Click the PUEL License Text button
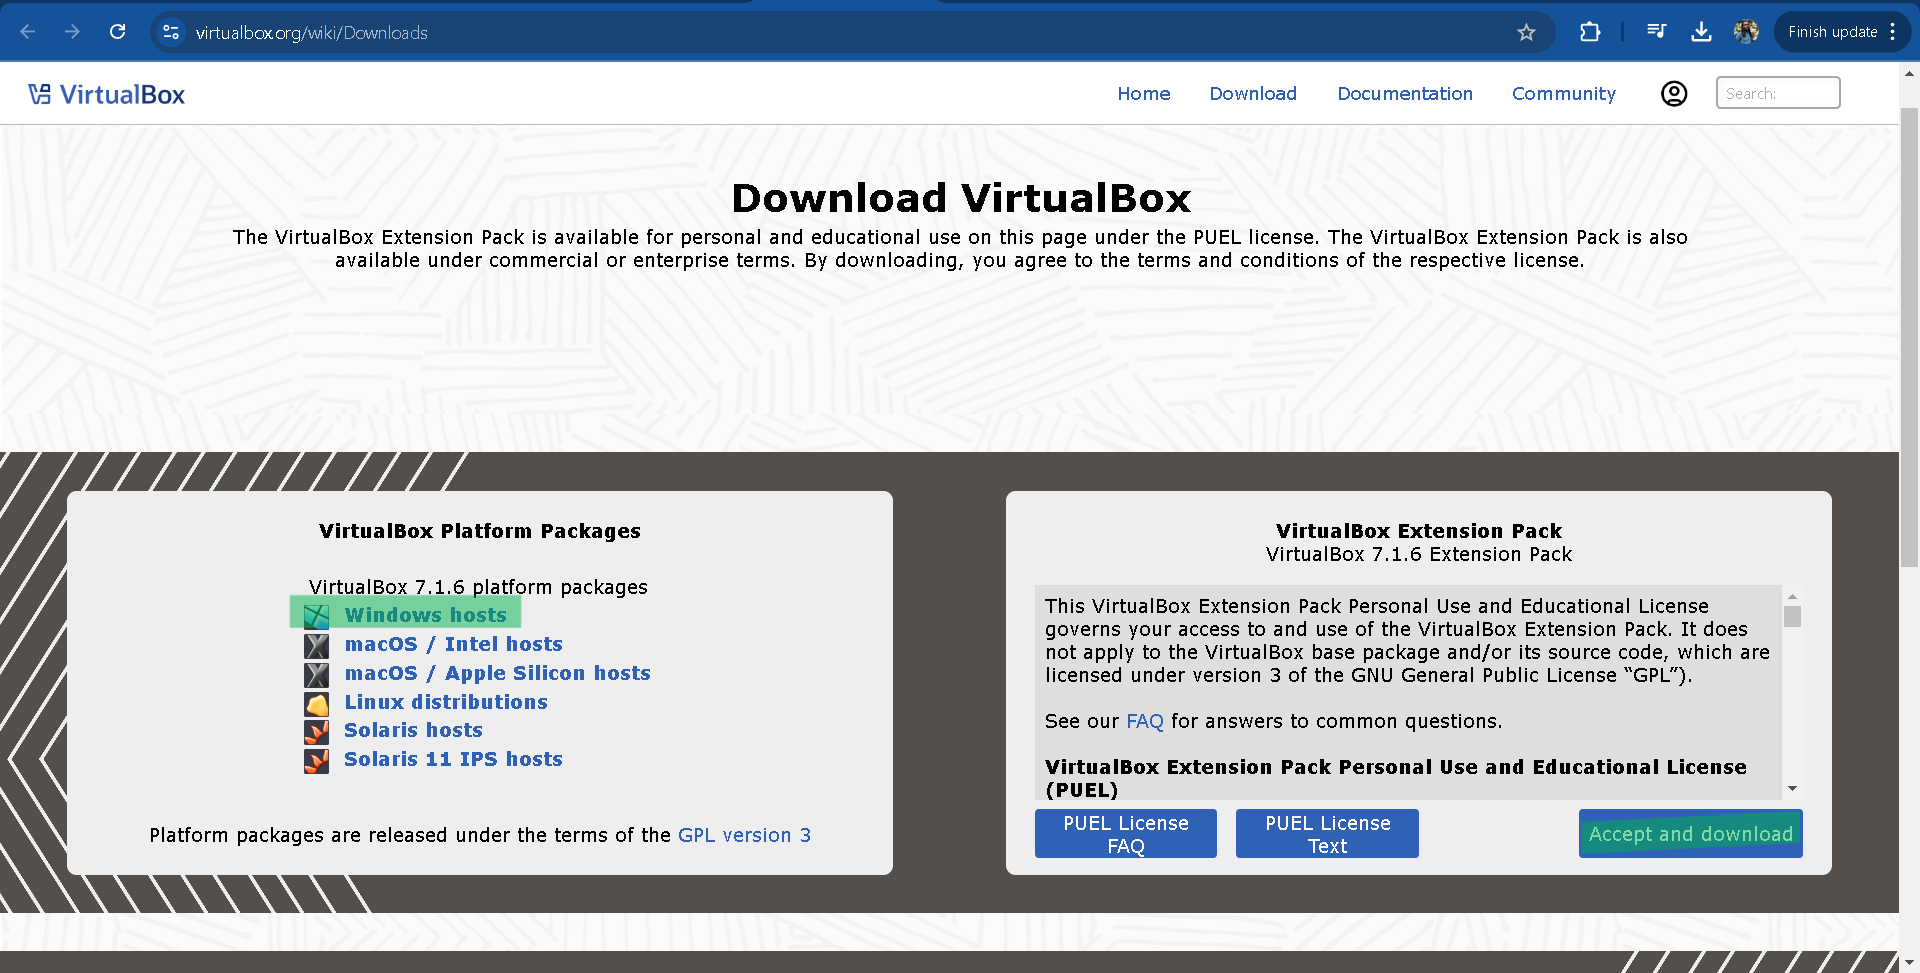This screenshot has width=1920, height=973. (1327, 834)
